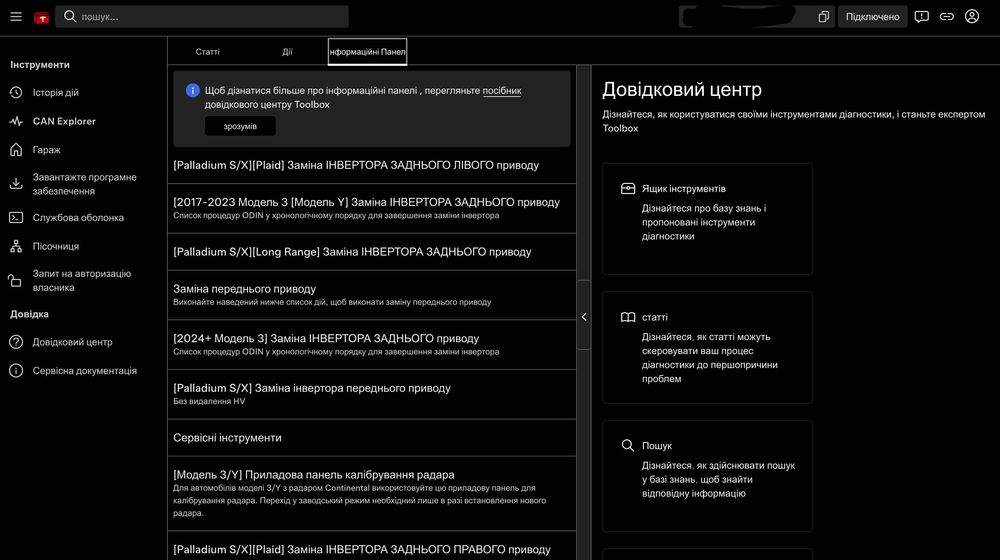This screenshot has width=1000, height=560.
Task: Click the Службова оболонка terminal icon
Action: (x=16, y=217)
